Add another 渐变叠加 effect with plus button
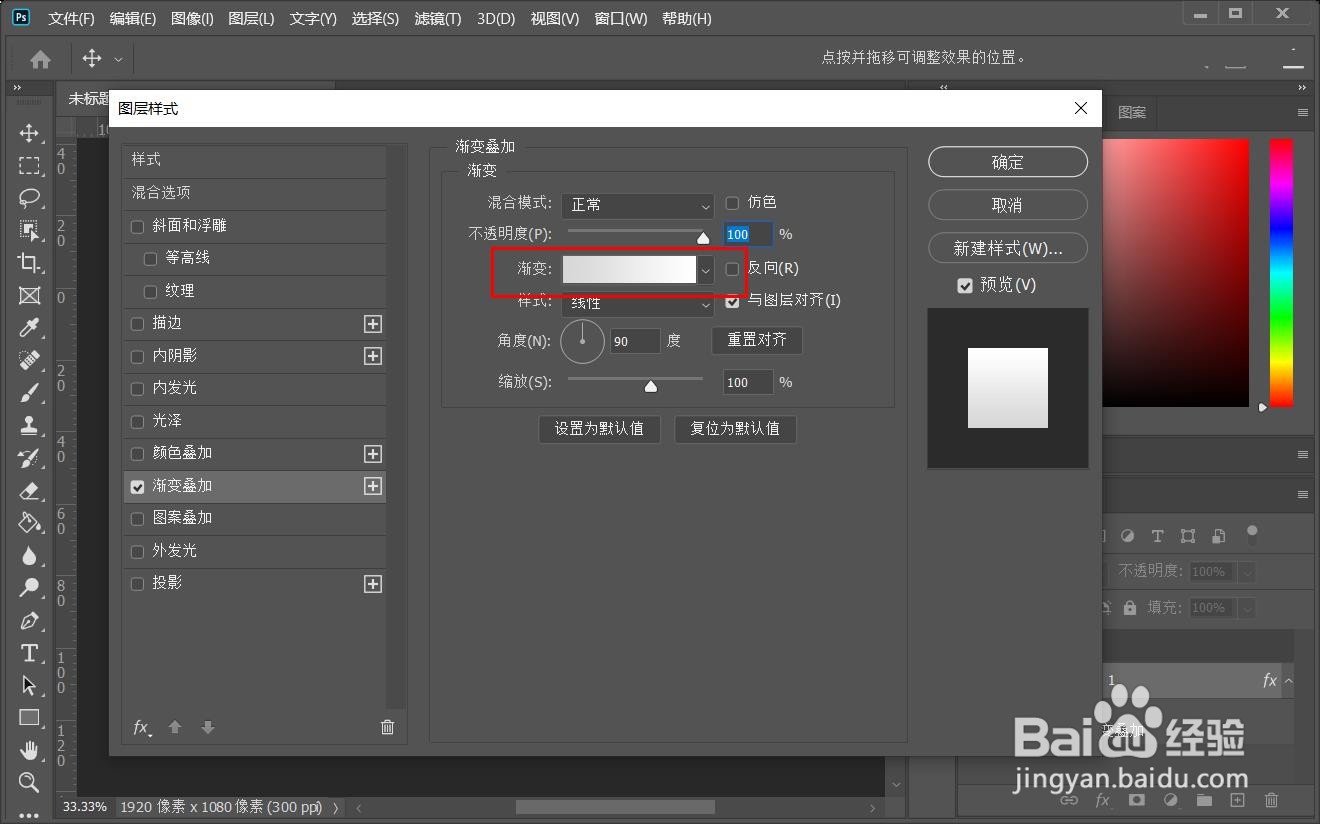1320x824 pixels. (x=373, y=486)
